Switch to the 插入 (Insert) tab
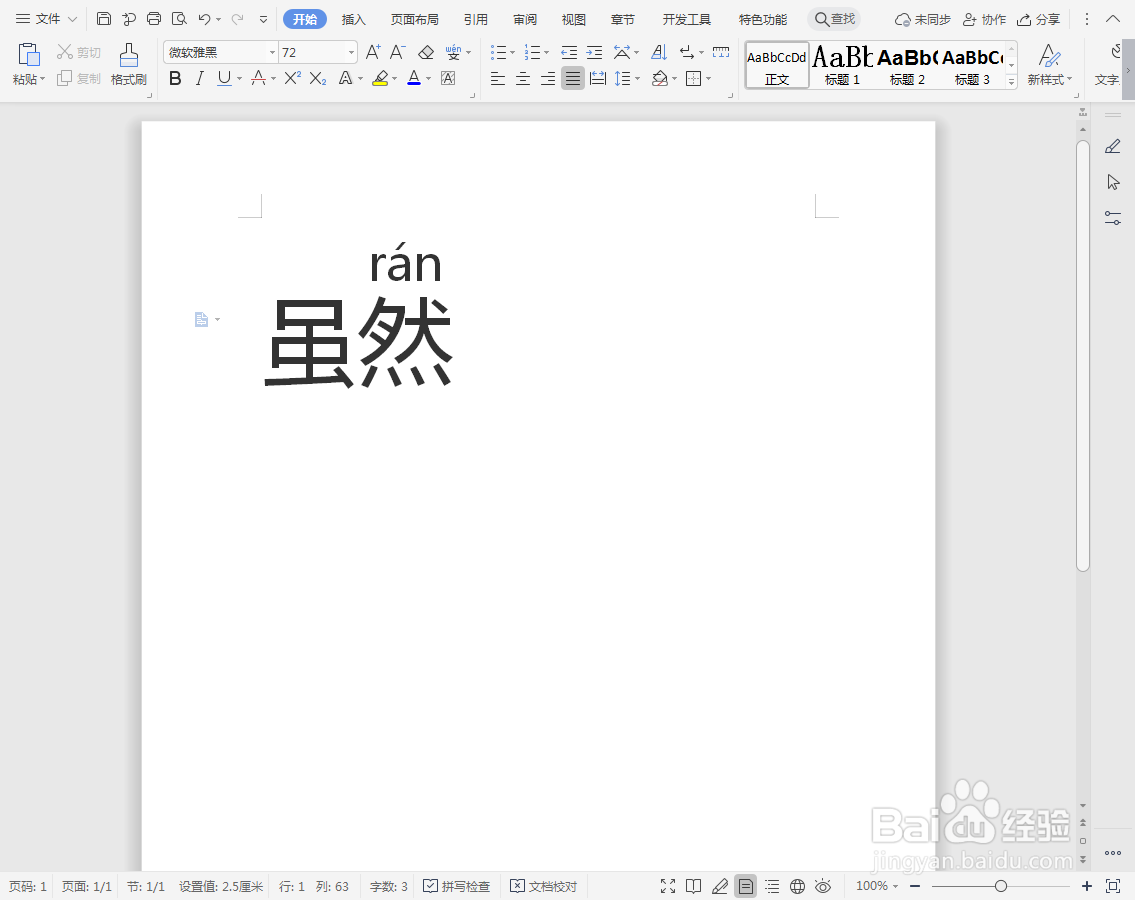1135x900 pixels. 353,20
